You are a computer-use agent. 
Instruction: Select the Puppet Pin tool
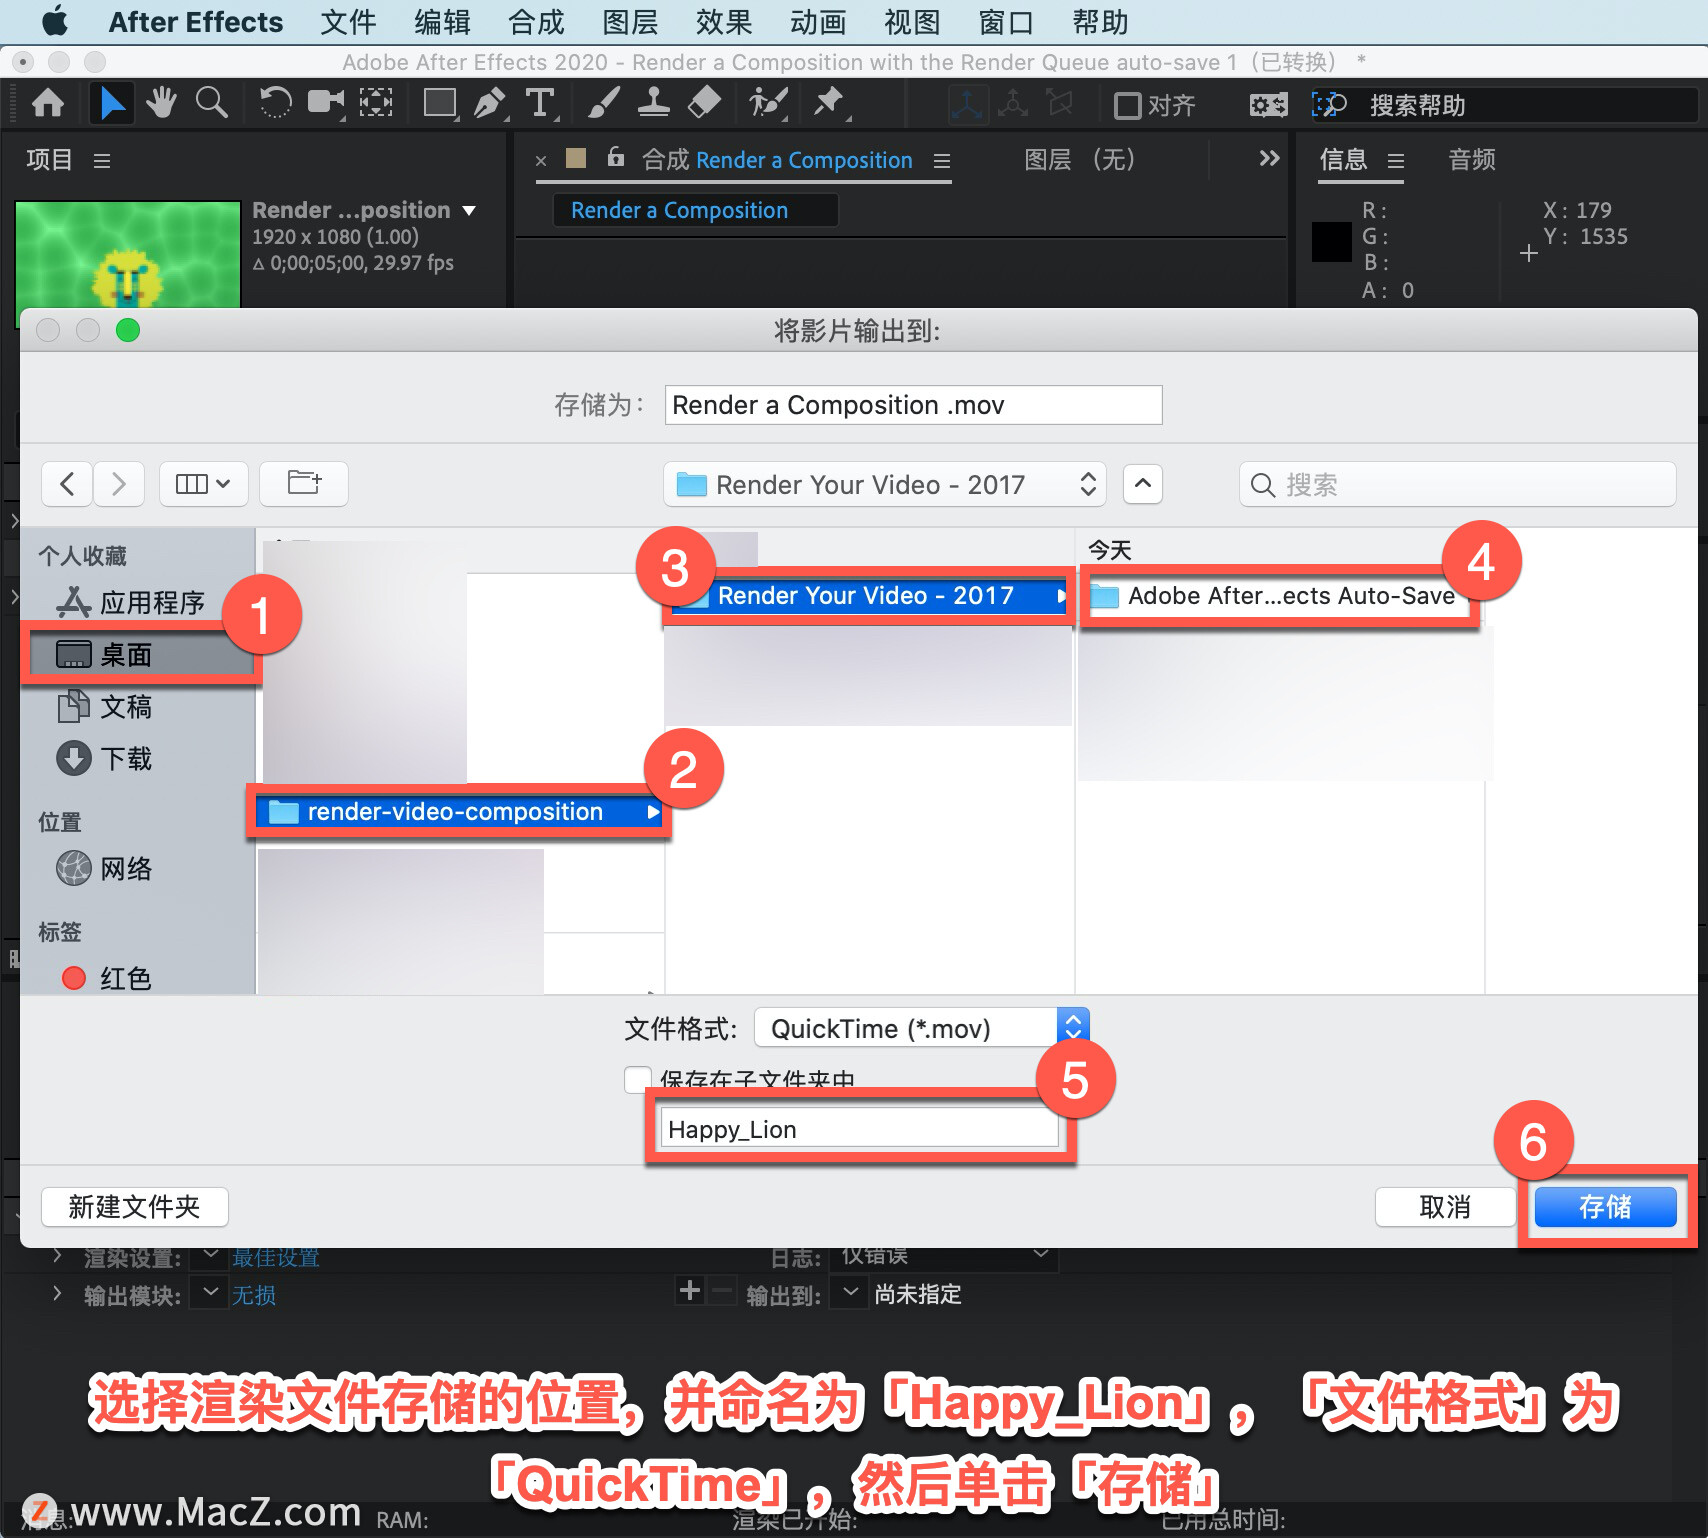[x=829, y=103]
